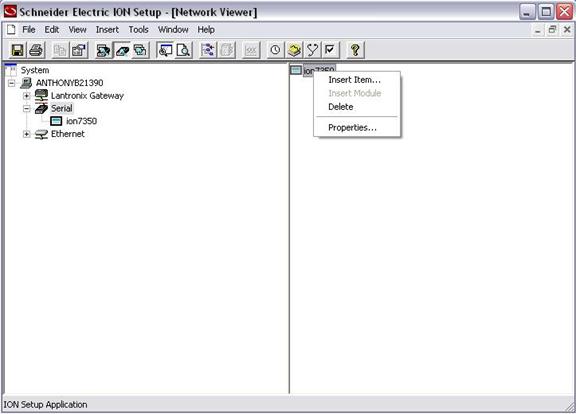Click the Save floppy disk toolbar icon
The height and width of the screenshot is (414, 576).
tap(17, 50)
